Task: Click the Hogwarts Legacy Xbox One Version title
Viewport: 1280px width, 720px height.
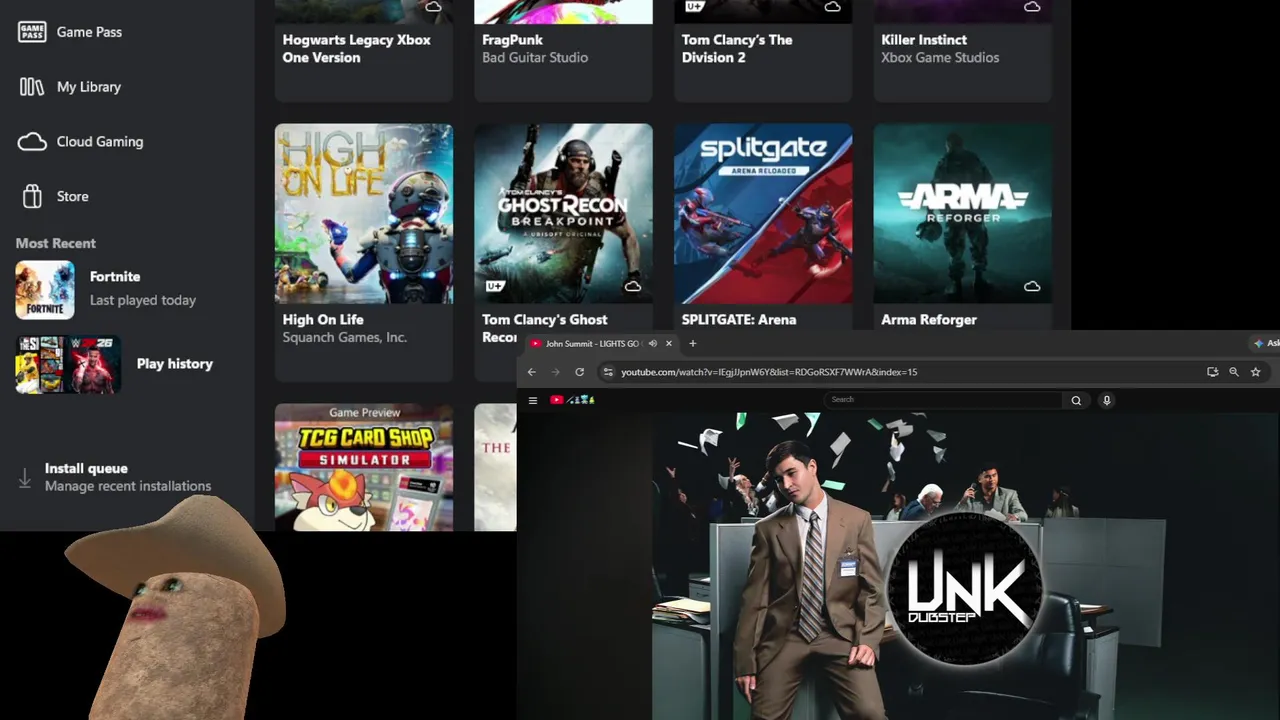Action: pyautogui.click(x=356, y=49)
